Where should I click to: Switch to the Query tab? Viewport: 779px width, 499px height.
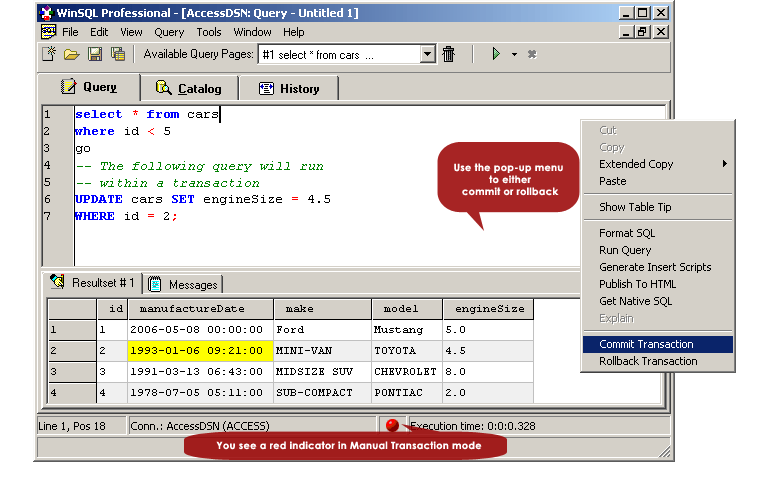89,87
